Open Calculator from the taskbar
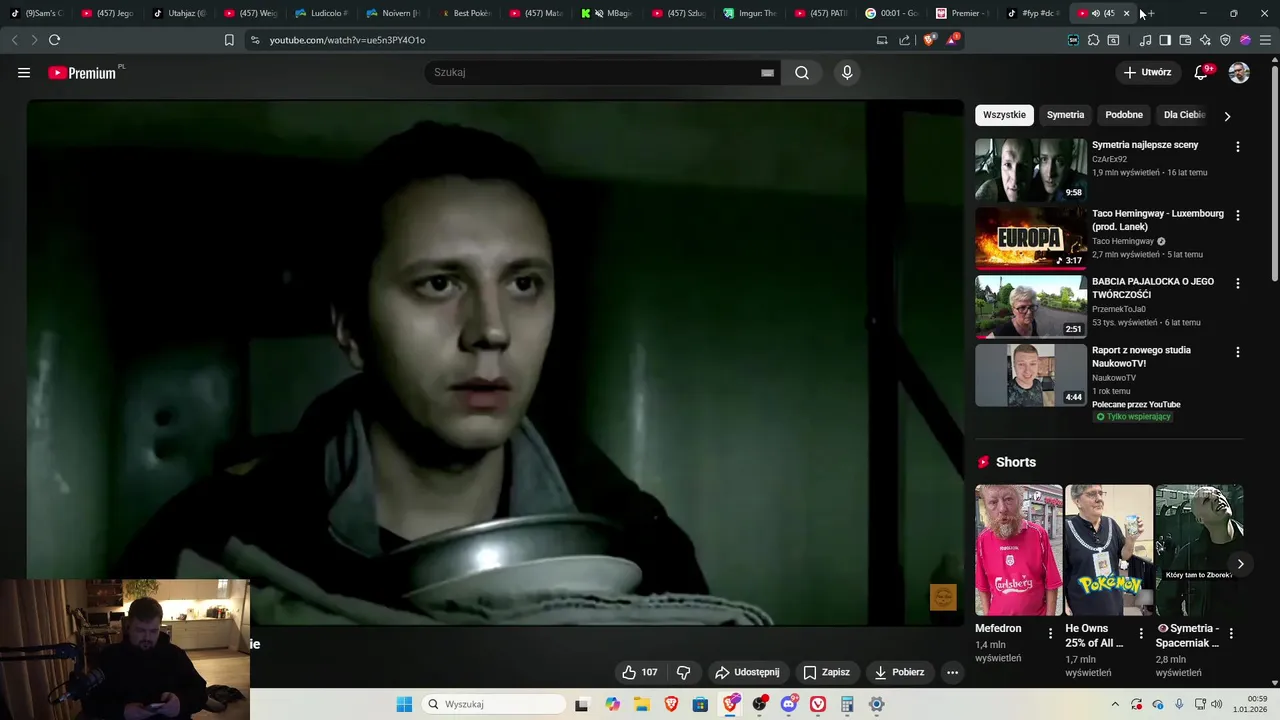 point(847,704)
